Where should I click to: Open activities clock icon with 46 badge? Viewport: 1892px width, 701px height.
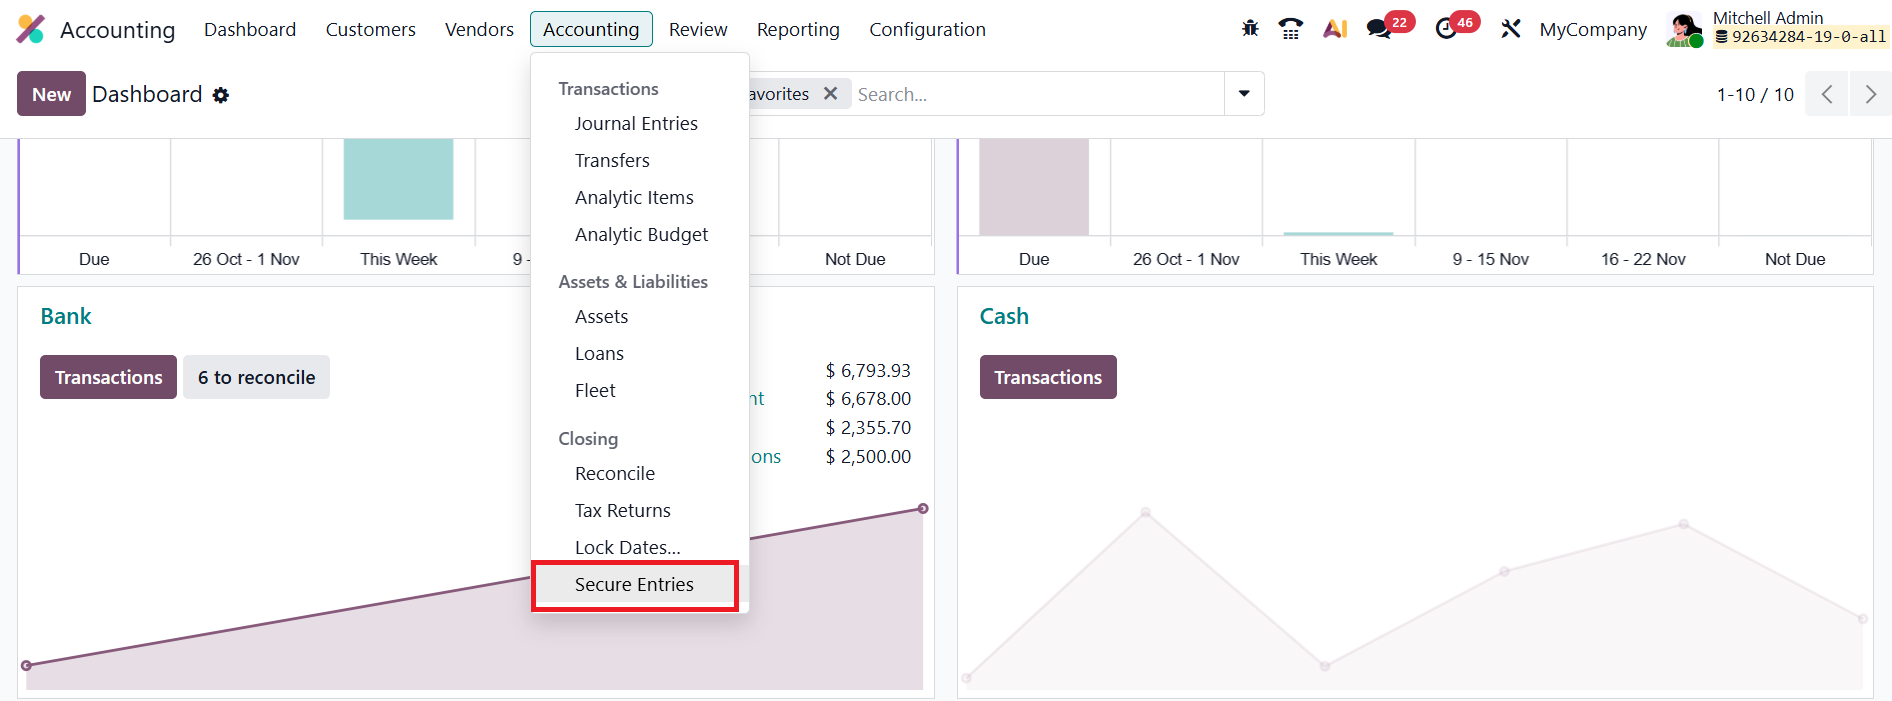point(1446,29)
